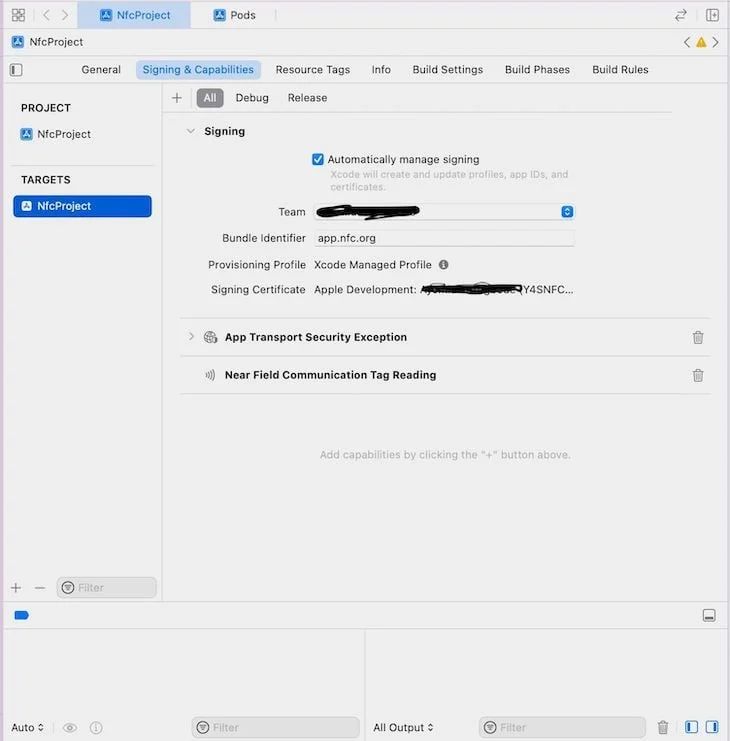Open the Build Phases tab
This screenshot has width=730, height=741.
pyautogui.click(x=537, y=69)
